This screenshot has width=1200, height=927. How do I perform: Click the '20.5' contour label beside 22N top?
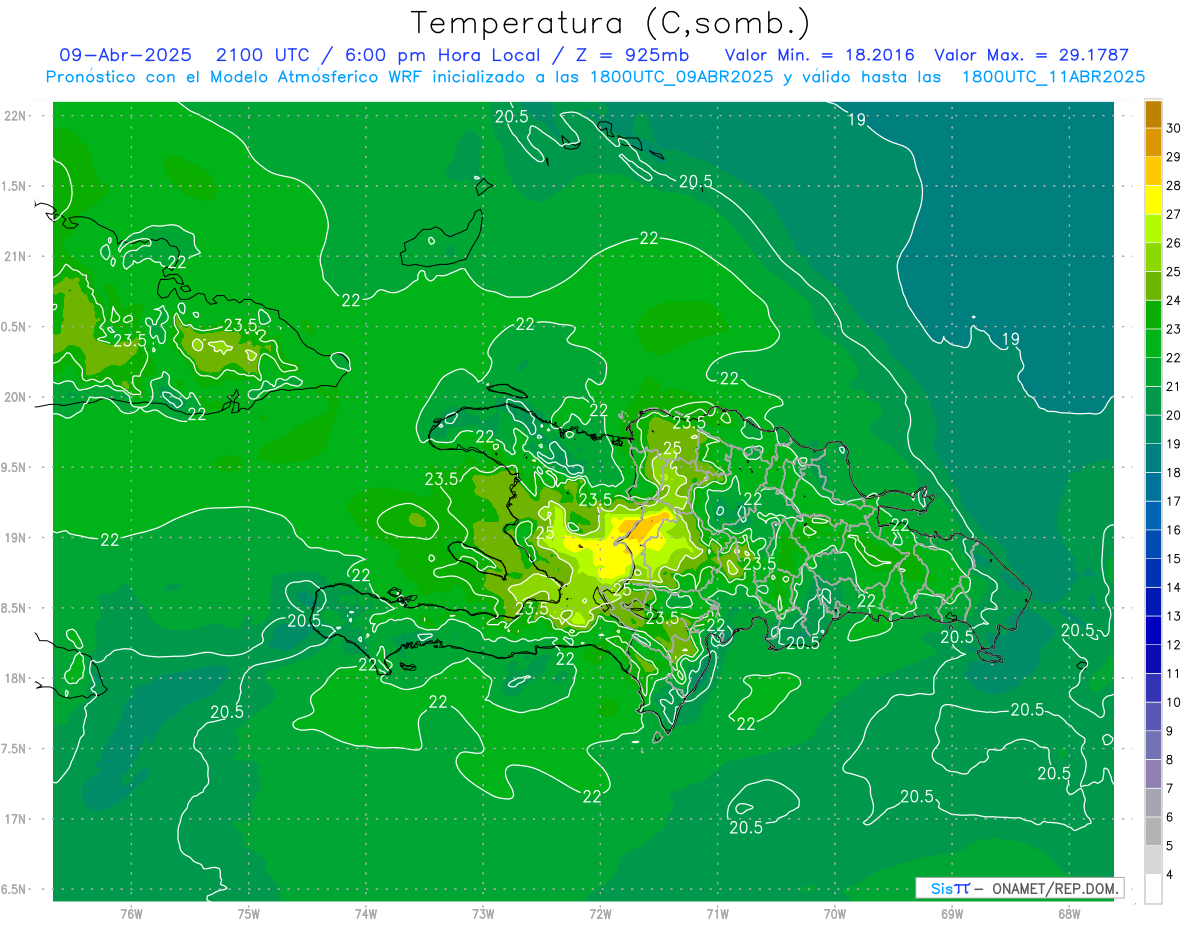tap(511, 116)
